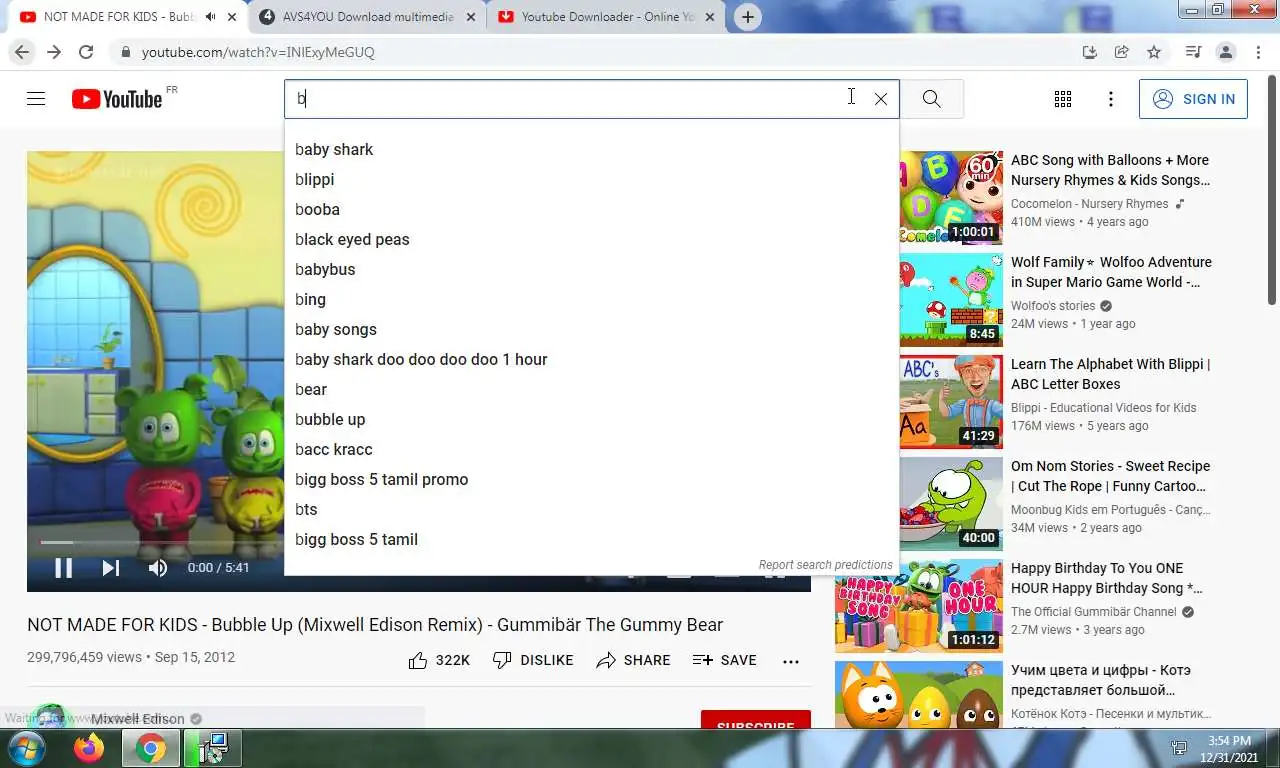Bookmark this page with the star
Screen dimensions: 1280x768
click(1154, 52)
